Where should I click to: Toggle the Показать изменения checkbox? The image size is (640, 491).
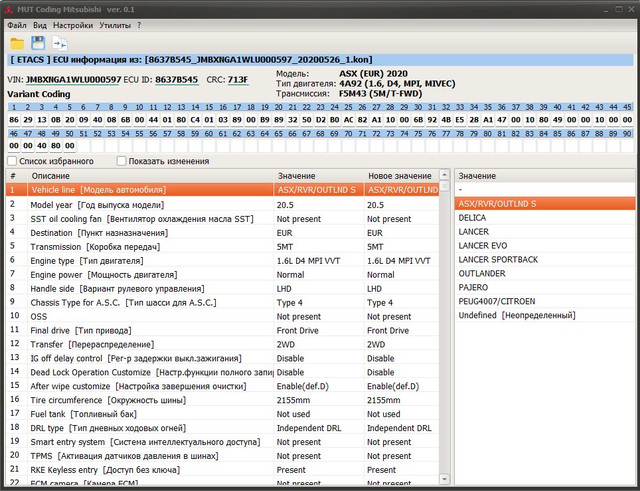click(121, 160)
